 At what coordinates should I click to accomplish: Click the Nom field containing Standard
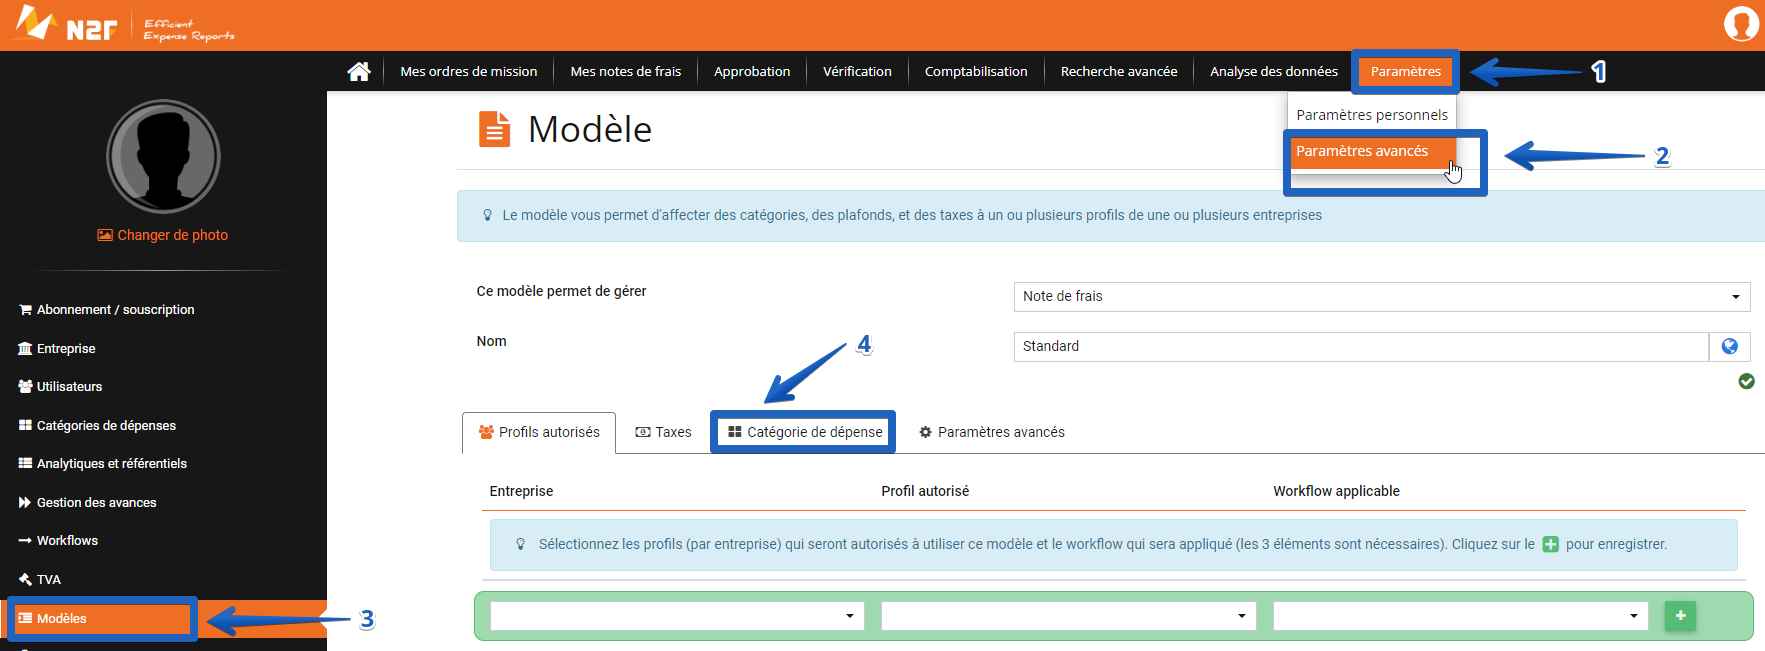coord(1361,346)
